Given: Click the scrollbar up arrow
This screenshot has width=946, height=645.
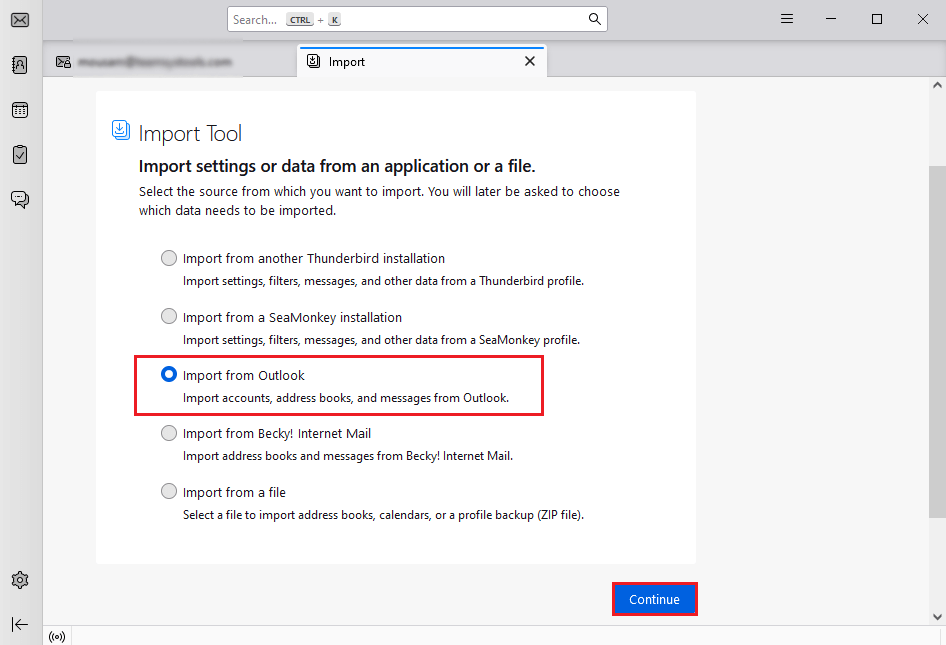Looking at the screenshot, I should pyautogui.click(x=937, y=85).
